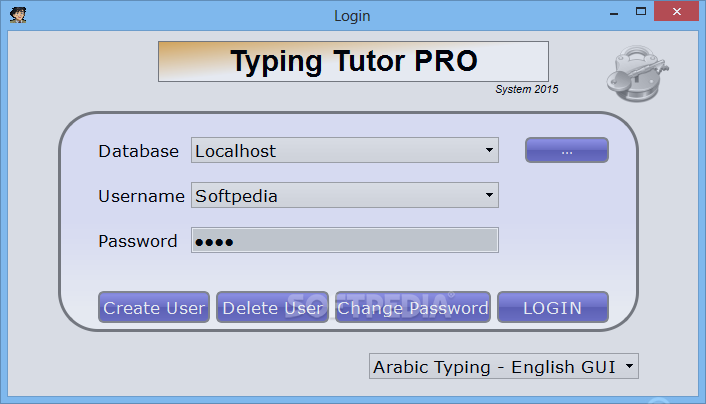Viewport: 706px width, 404px height.
Task: Minimize the Login window
Action: 614,12
